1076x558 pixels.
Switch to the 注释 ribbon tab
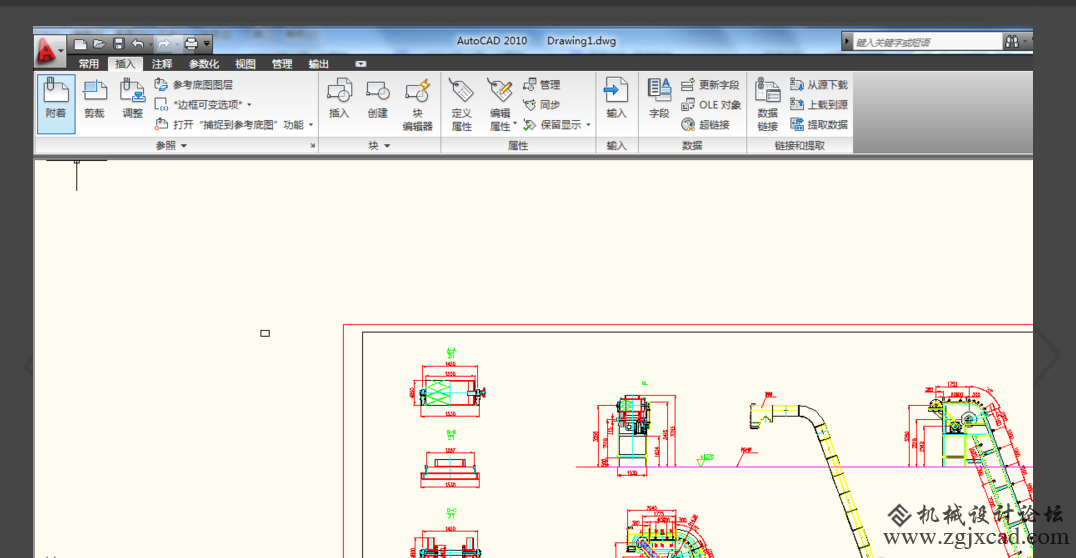point(162,64)
